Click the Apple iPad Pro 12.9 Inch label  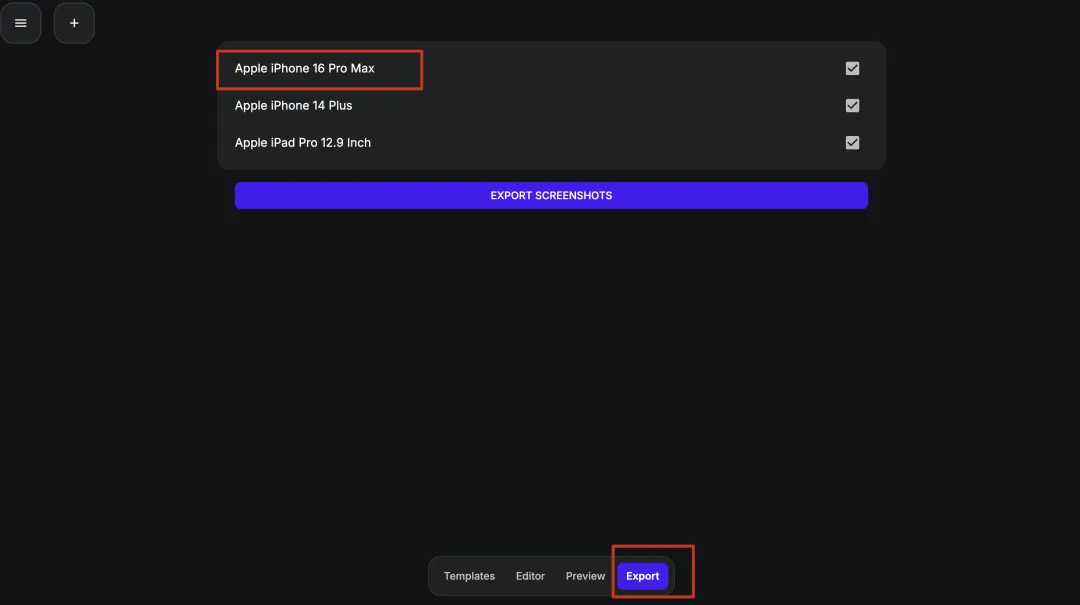point(303,143)
